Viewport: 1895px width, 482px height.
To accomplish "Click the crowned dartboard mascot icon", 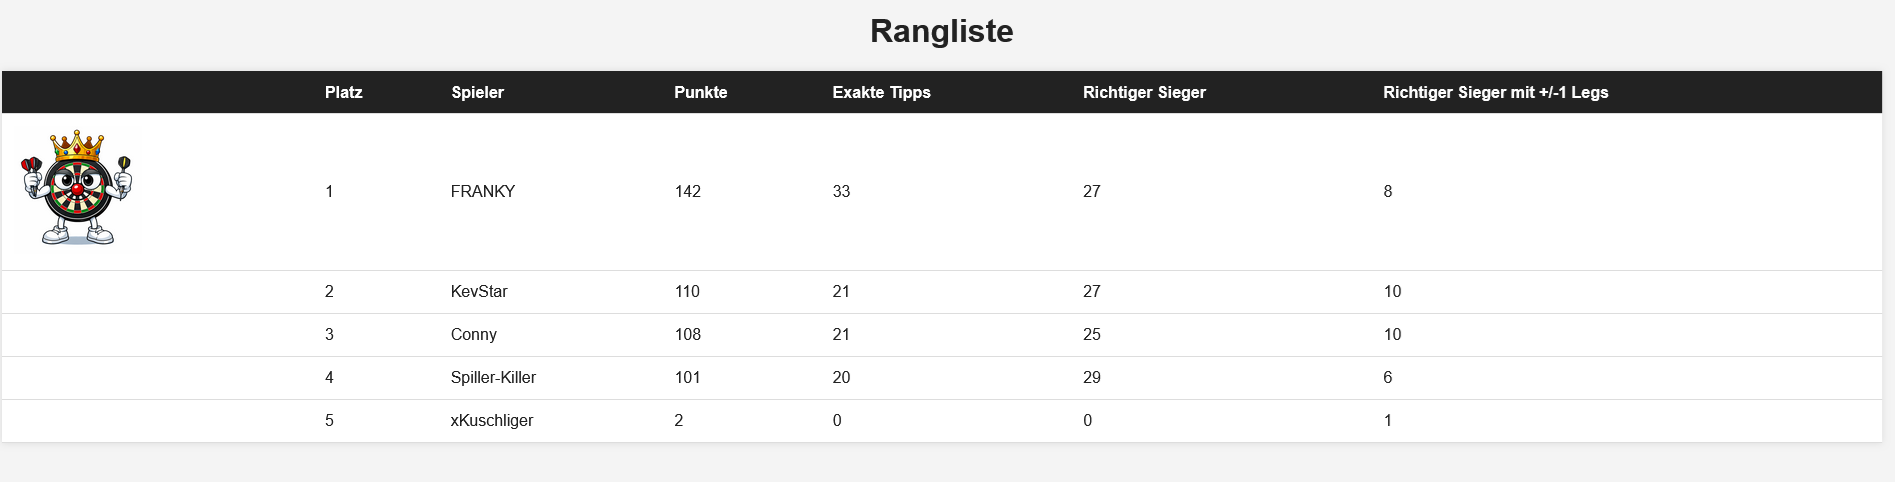I will [77, 188].
